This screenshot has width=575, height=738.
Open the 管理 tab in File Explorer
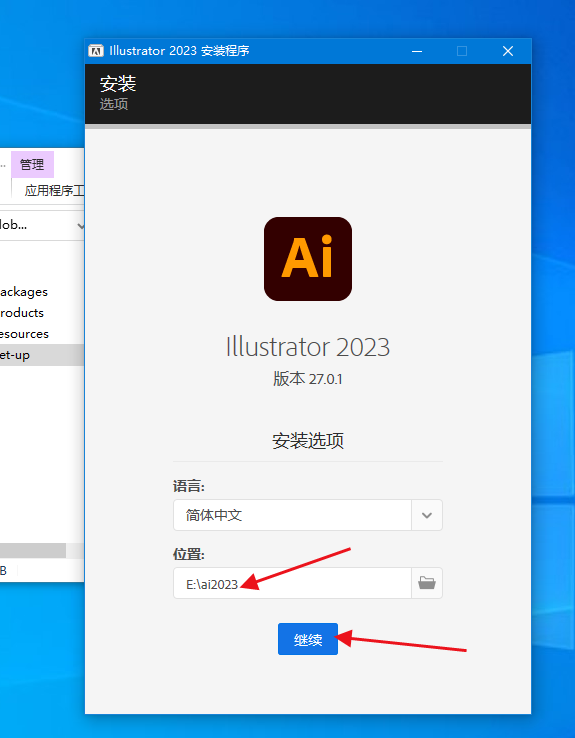click(x=32, y=164)
